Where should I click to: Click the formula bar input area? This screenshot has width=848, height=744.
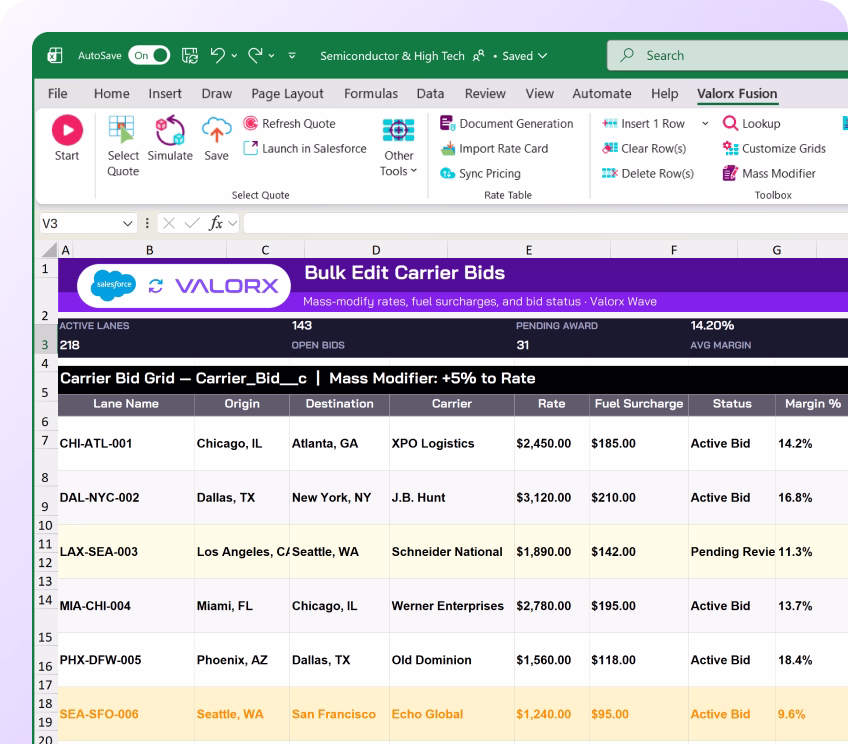(x=546, y=223)
